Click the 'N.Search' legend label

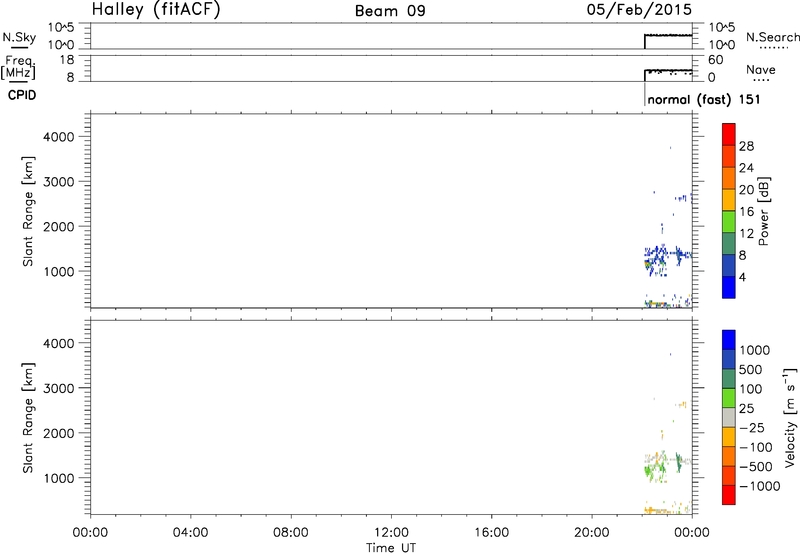pyautogui.click(x=772, y=37)
